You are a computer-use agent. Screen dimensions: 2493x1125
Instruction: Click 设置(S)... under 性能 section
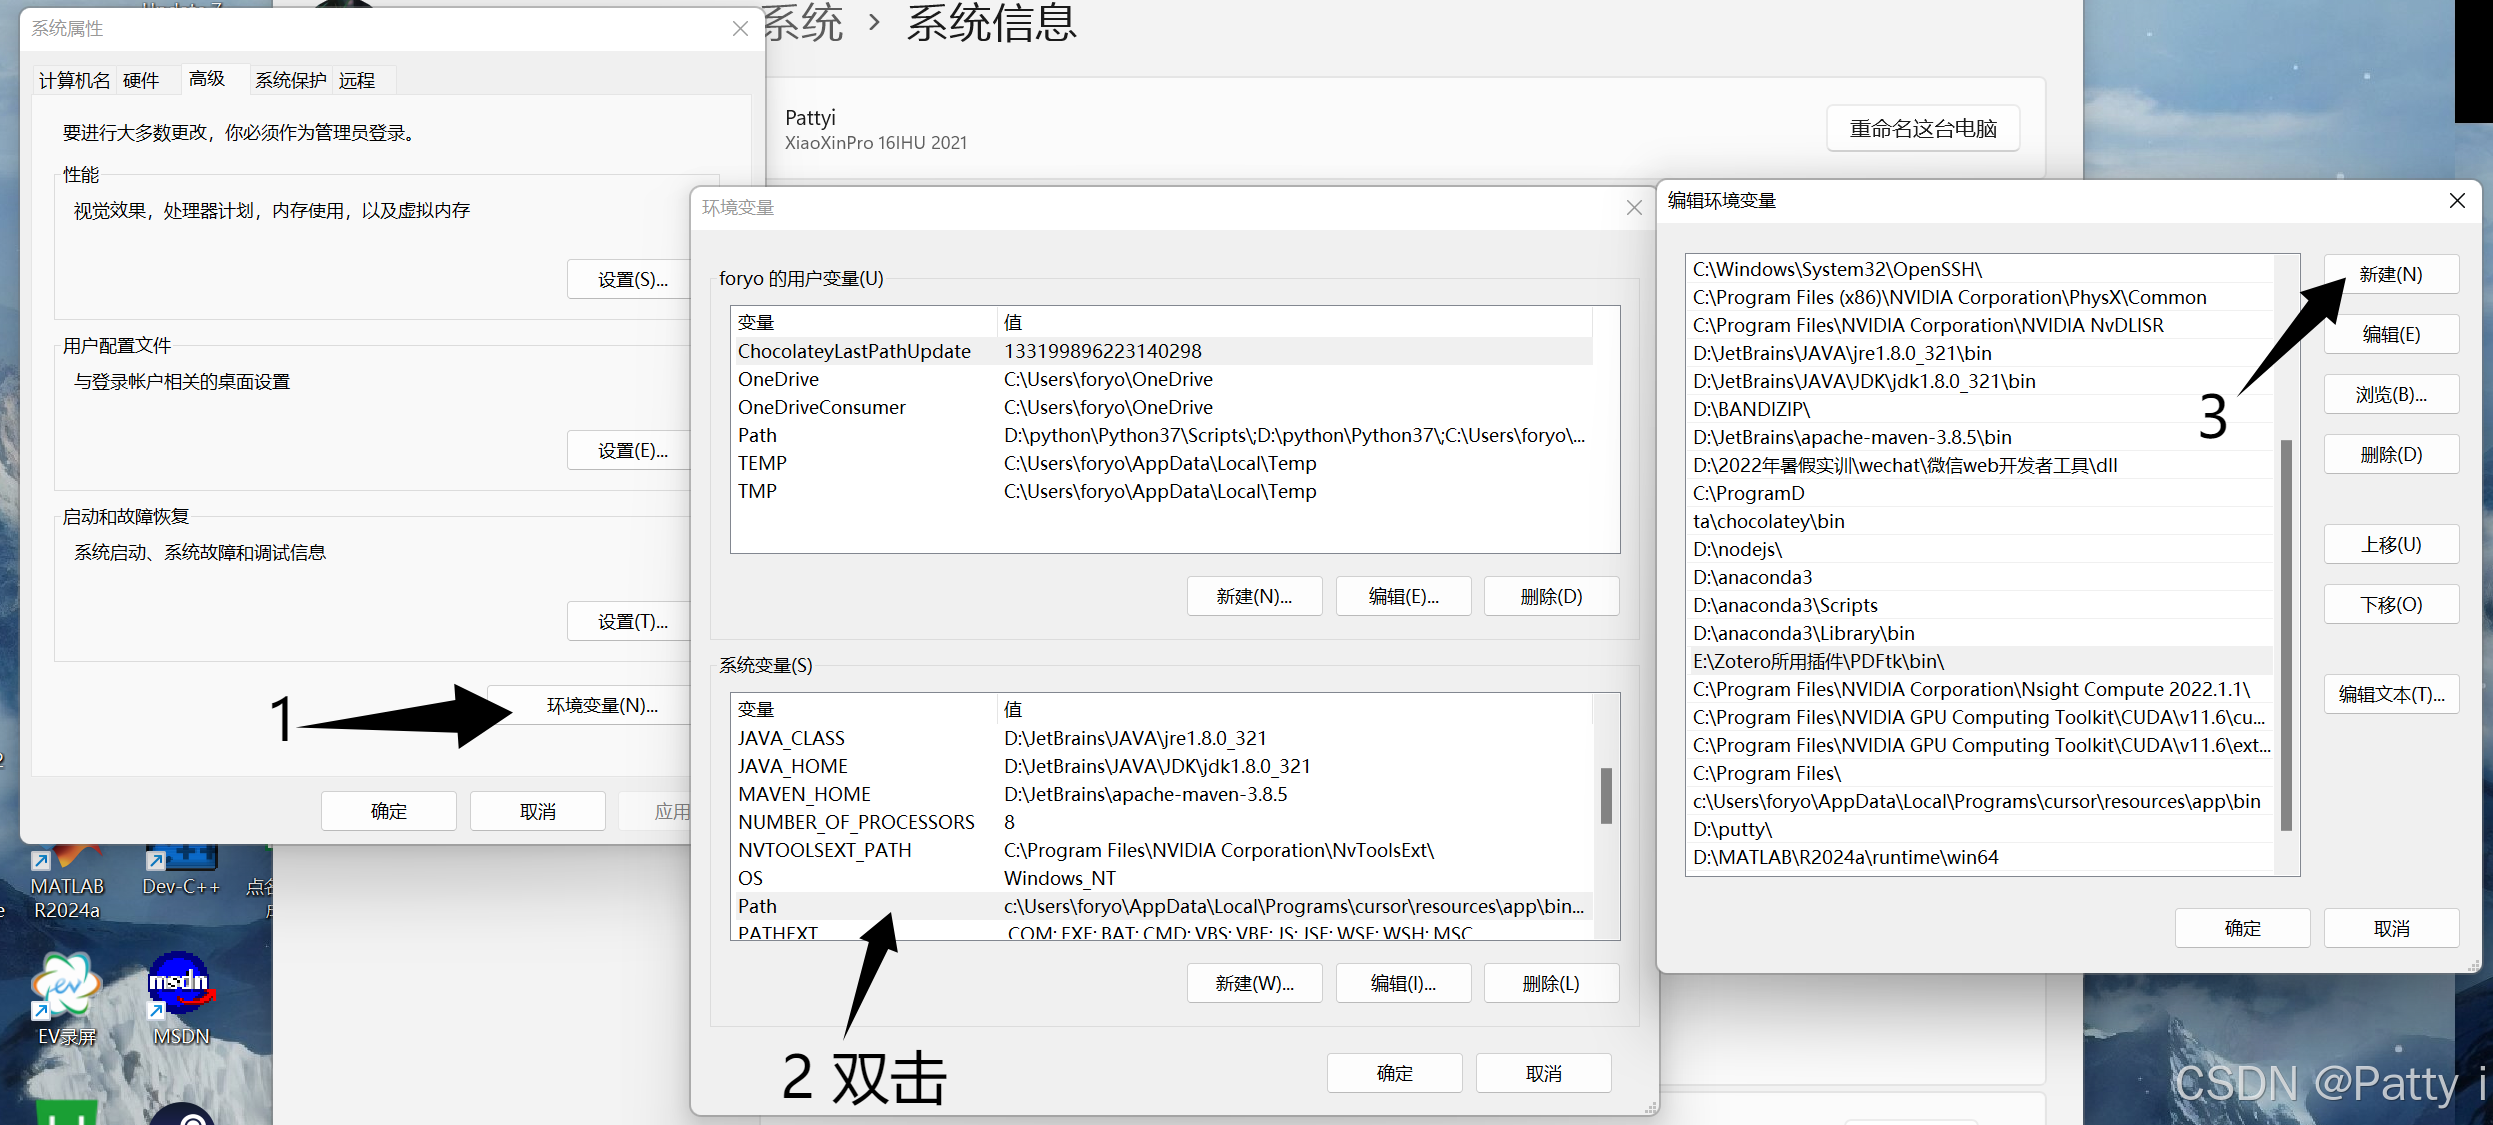pyautogui.click(x=632, y=280)
